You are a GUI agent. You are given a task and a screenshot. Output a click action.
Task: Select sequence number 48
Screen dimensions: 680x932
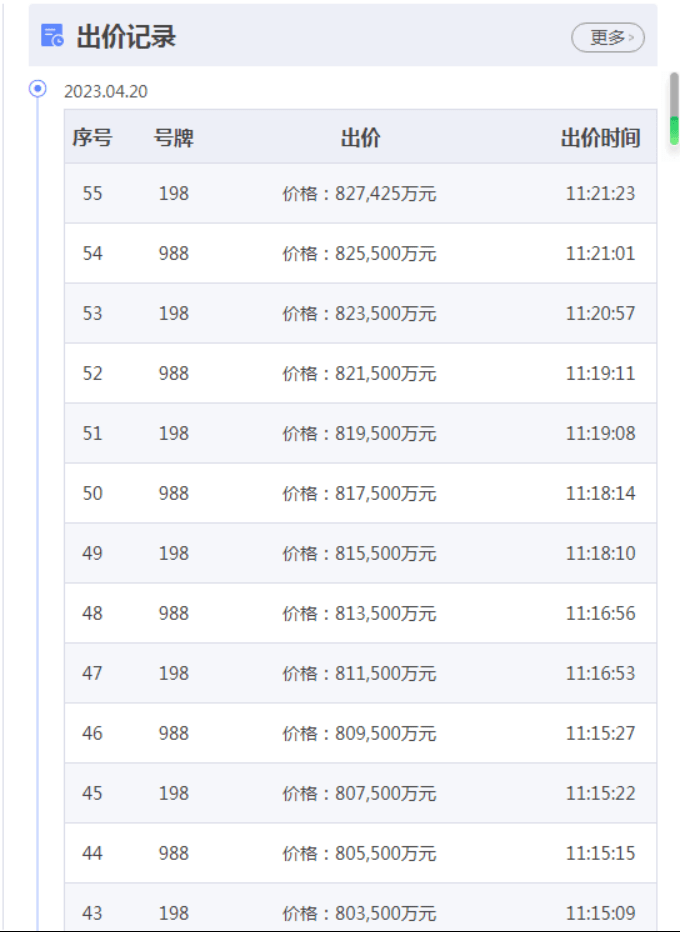(92, 614)
